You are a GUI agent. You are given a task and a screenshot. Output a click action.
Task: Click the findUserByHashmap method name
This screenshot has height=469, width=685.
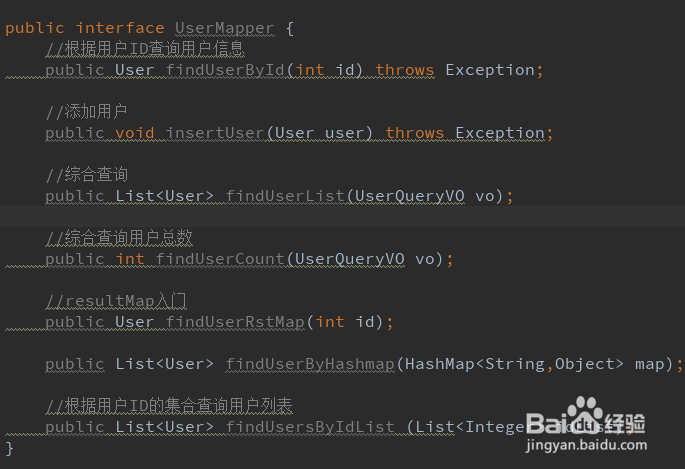tap(310, 364)
